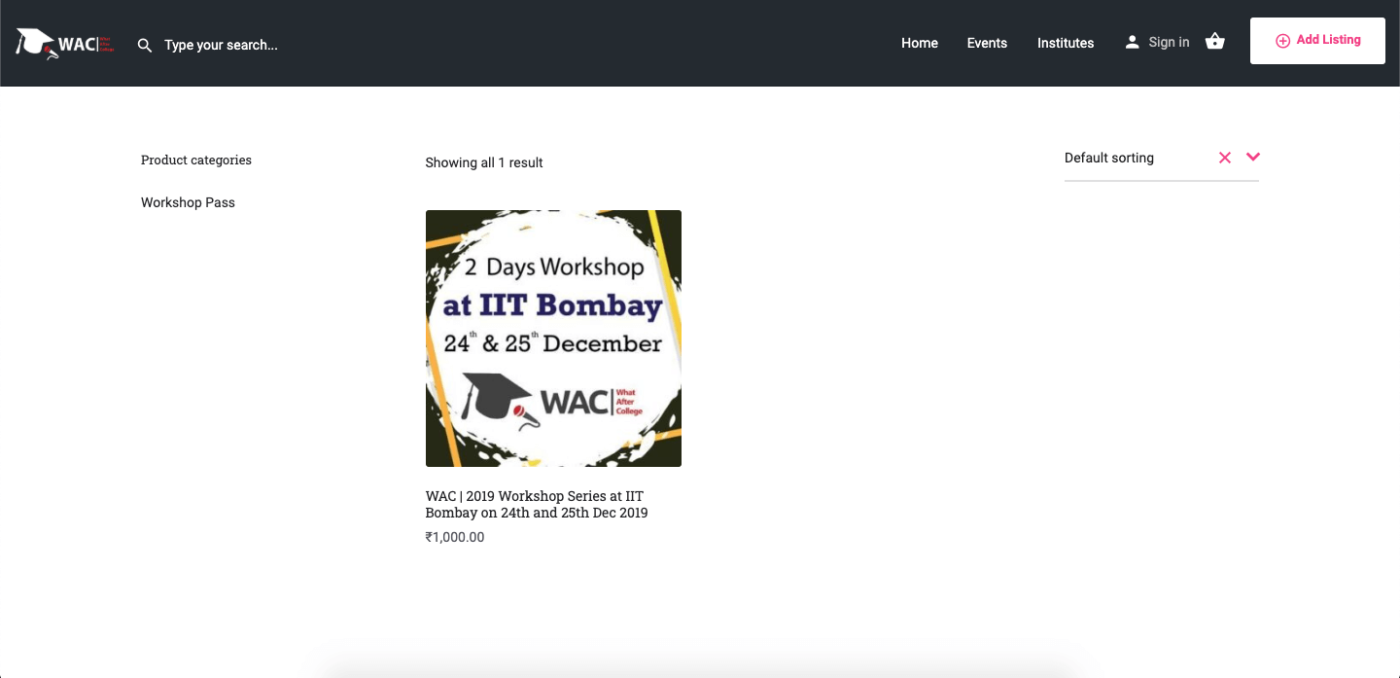Click the Add Listing button

pyautogui.click(x=1317, y=41)
